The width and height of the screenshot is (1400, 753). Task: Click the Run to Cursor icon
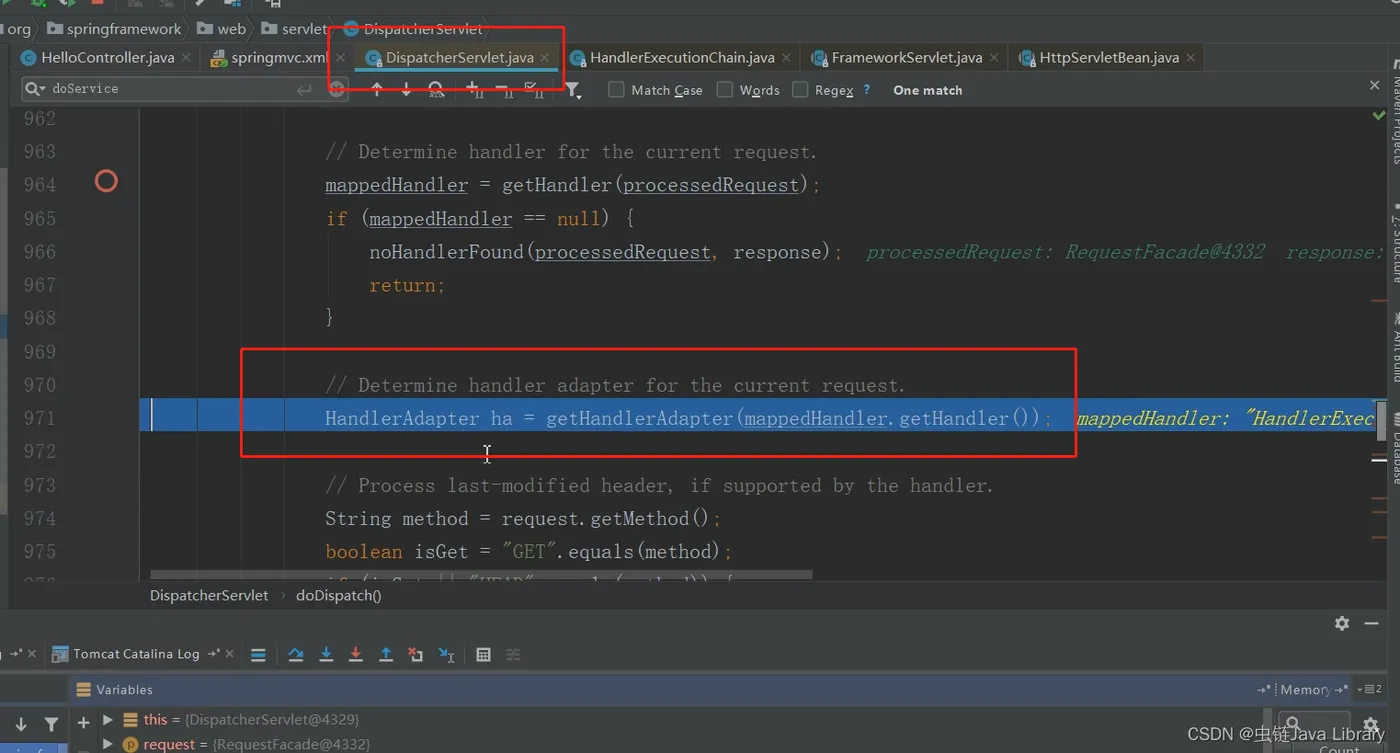[446, 655]
